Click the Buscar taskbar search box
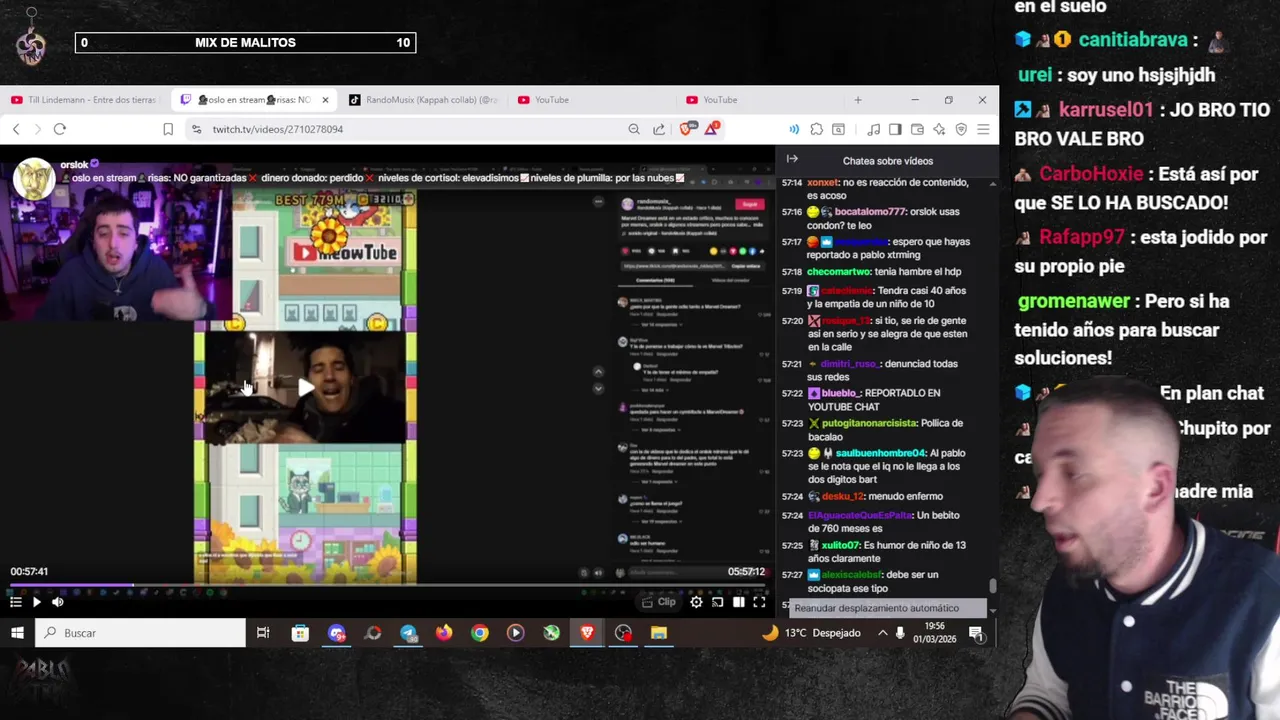The height and width of the screenshot is (720, 1280). (141, 633)
